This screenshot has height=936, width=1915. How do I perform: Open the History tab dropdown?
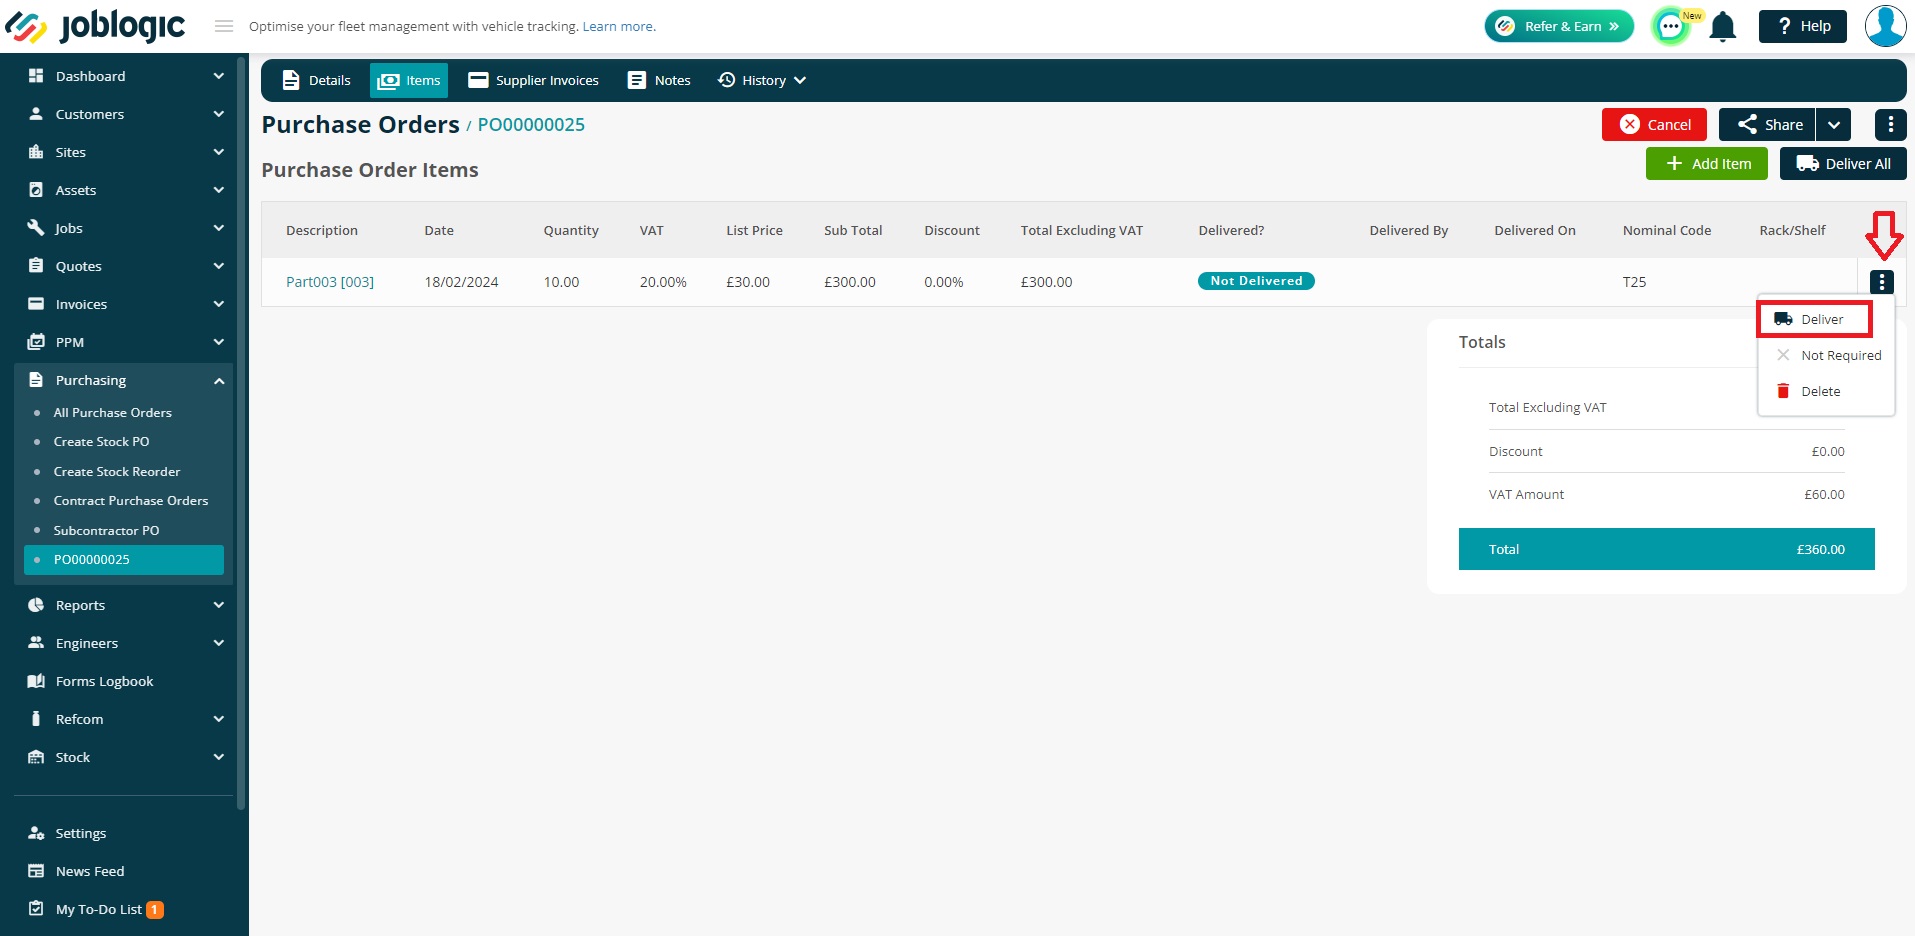pyautogui.click(x=762, y=80)
